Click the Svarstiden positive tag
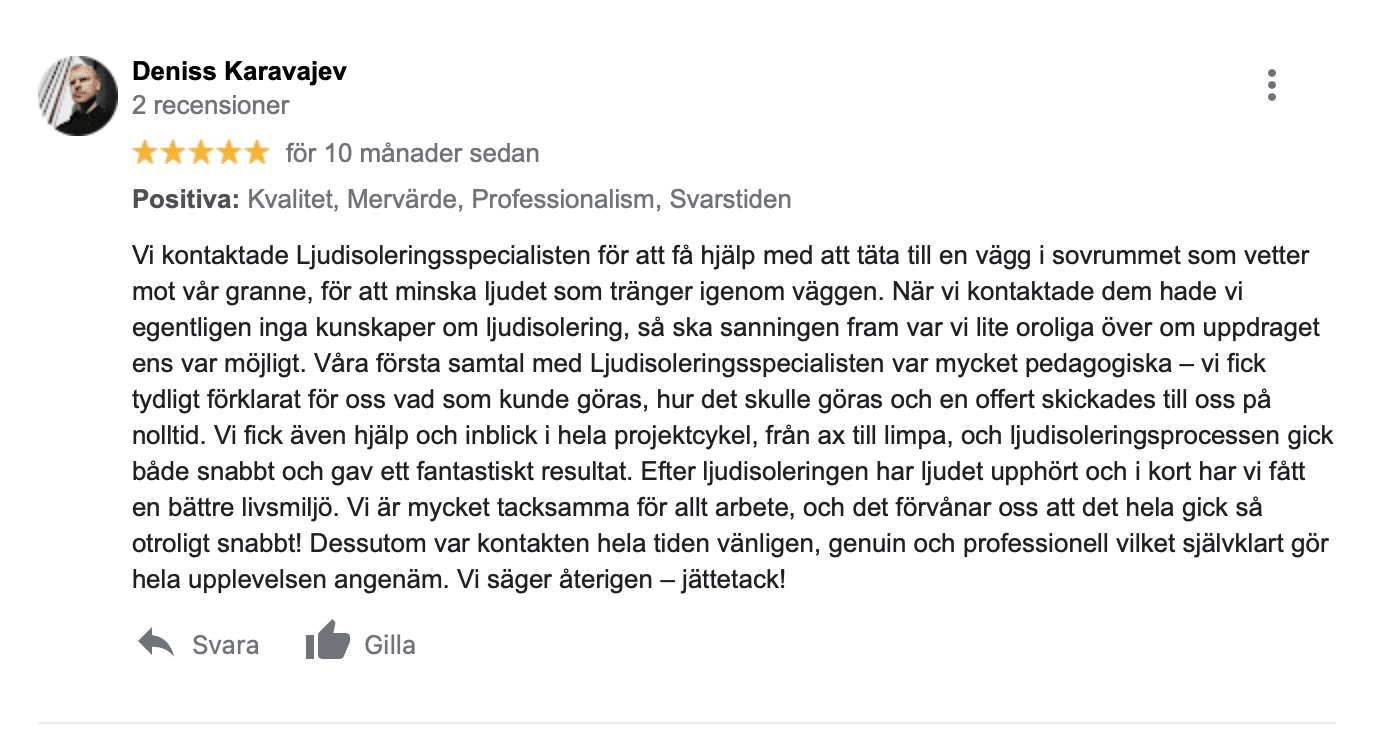Screen dimensions: 1374x740 pyautogui.click(x=730, y=200)
